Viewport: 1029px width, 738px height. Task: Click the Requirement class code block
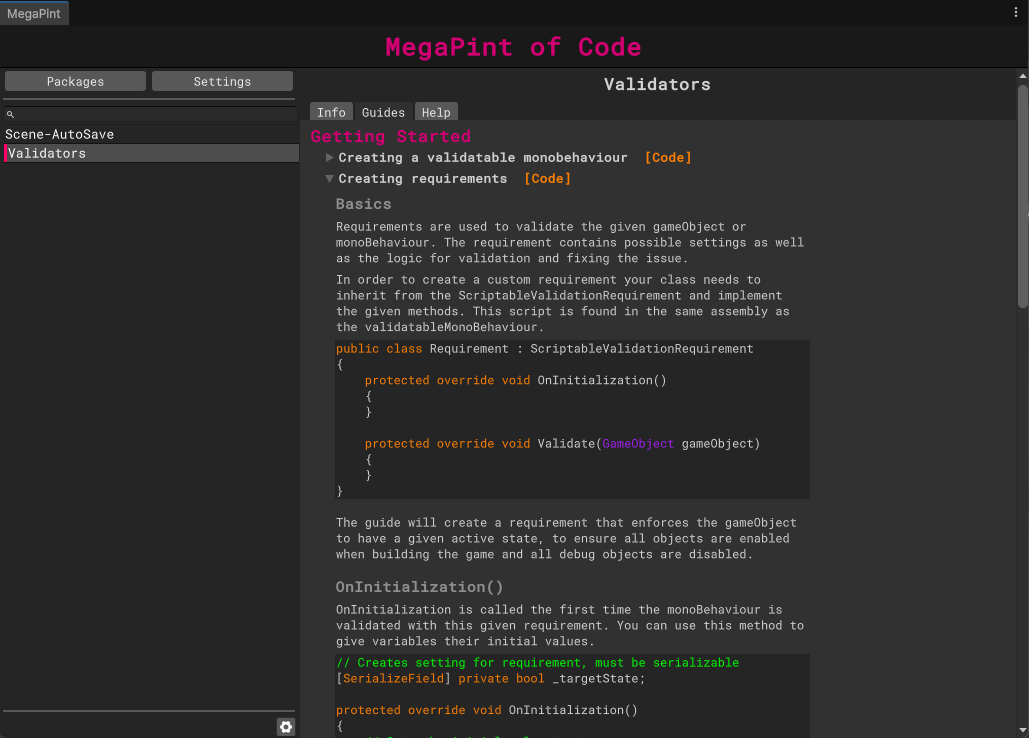pyautogui.click(x=572, y=419)
